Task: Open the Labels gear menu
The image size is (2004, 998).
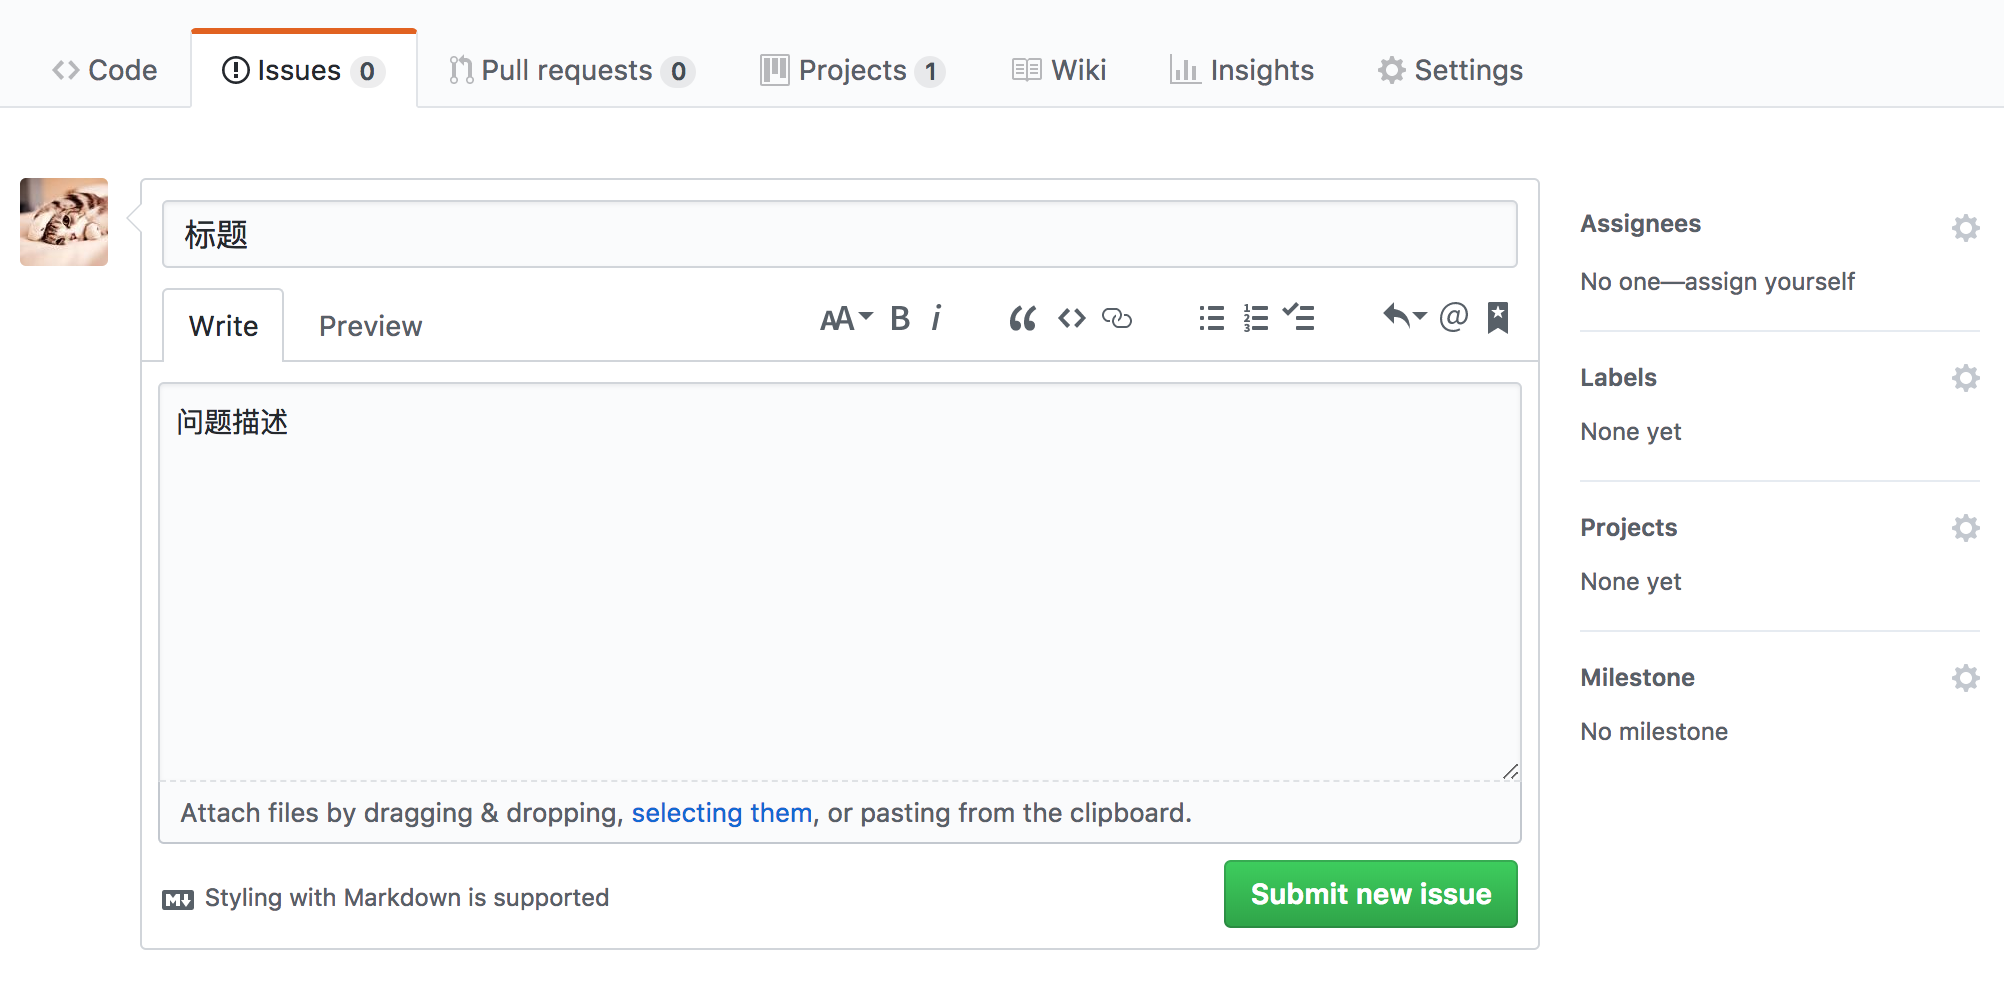Action: (1965, 378)
